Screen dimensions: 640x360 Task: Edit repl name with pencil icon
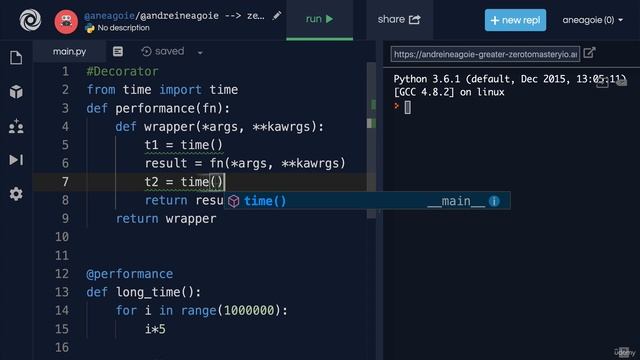[x=277, y=16]
